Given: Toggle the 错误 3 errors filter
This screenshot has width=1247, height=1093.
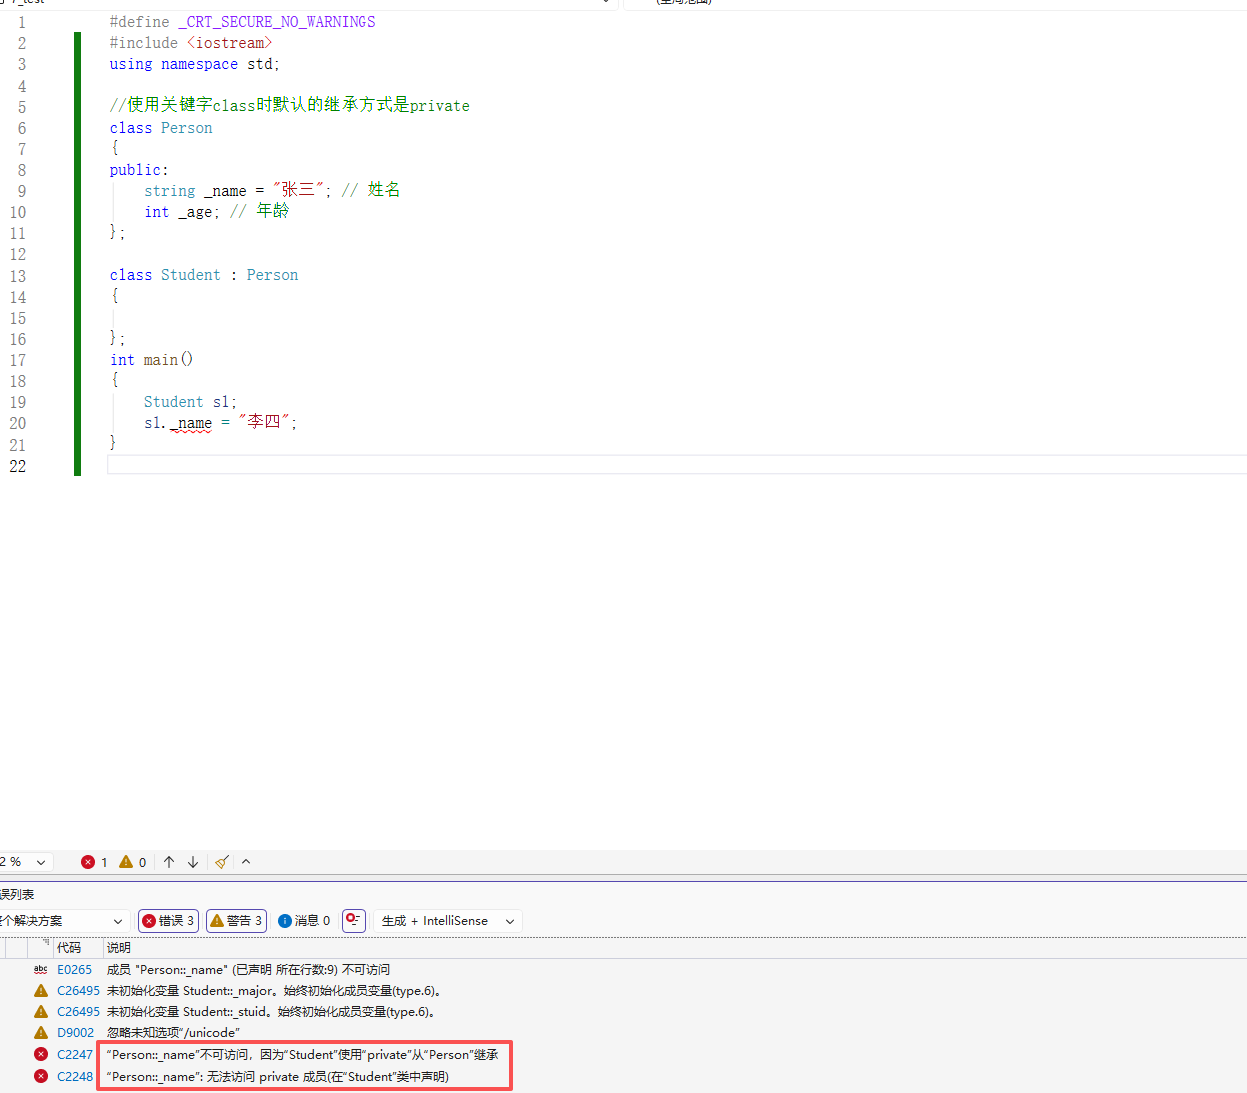Looking at the screenshot, I should pos(168,921).
